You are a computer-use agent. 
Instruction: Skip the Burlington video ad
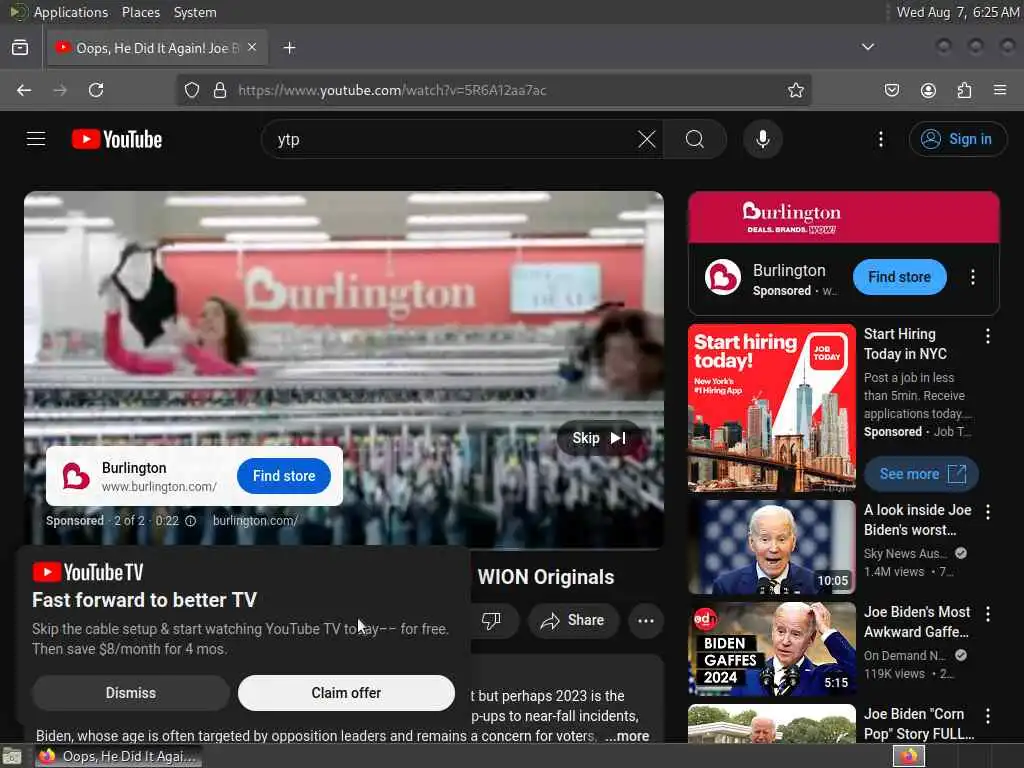(599, 438)
